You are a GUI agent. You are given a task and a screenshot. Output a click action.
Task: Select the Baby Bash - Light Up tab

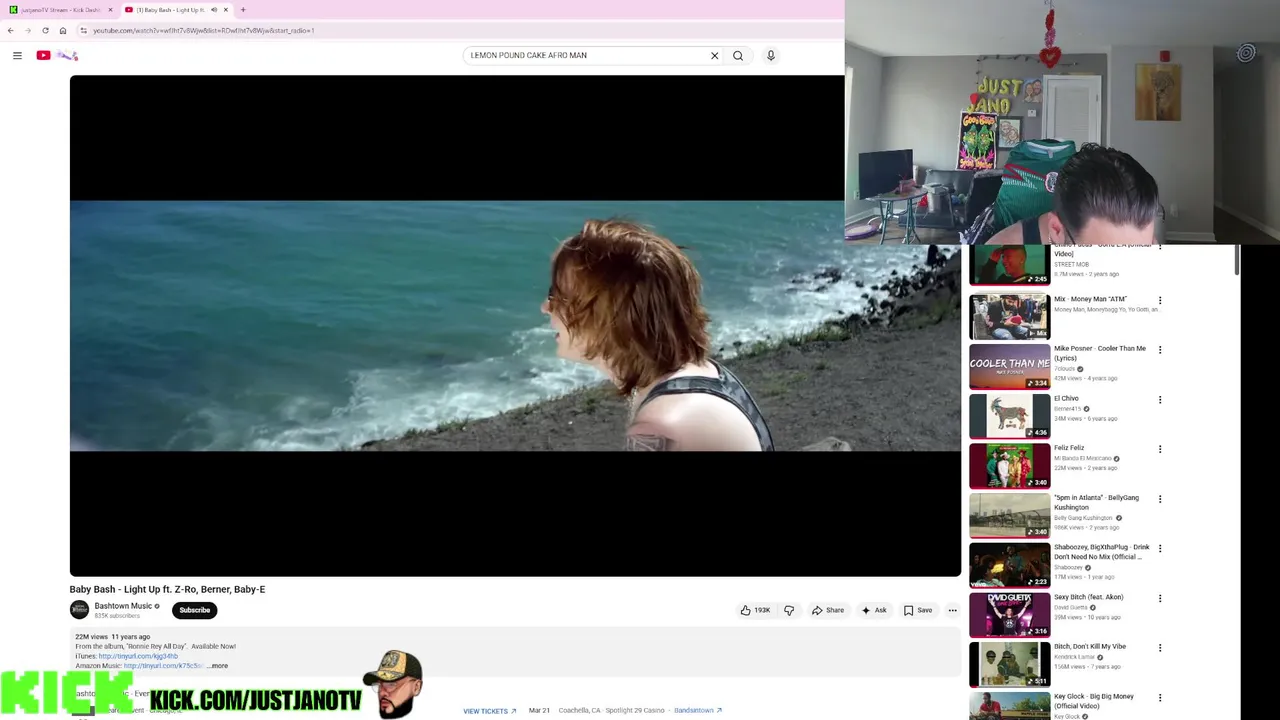[x=170, y=10]
